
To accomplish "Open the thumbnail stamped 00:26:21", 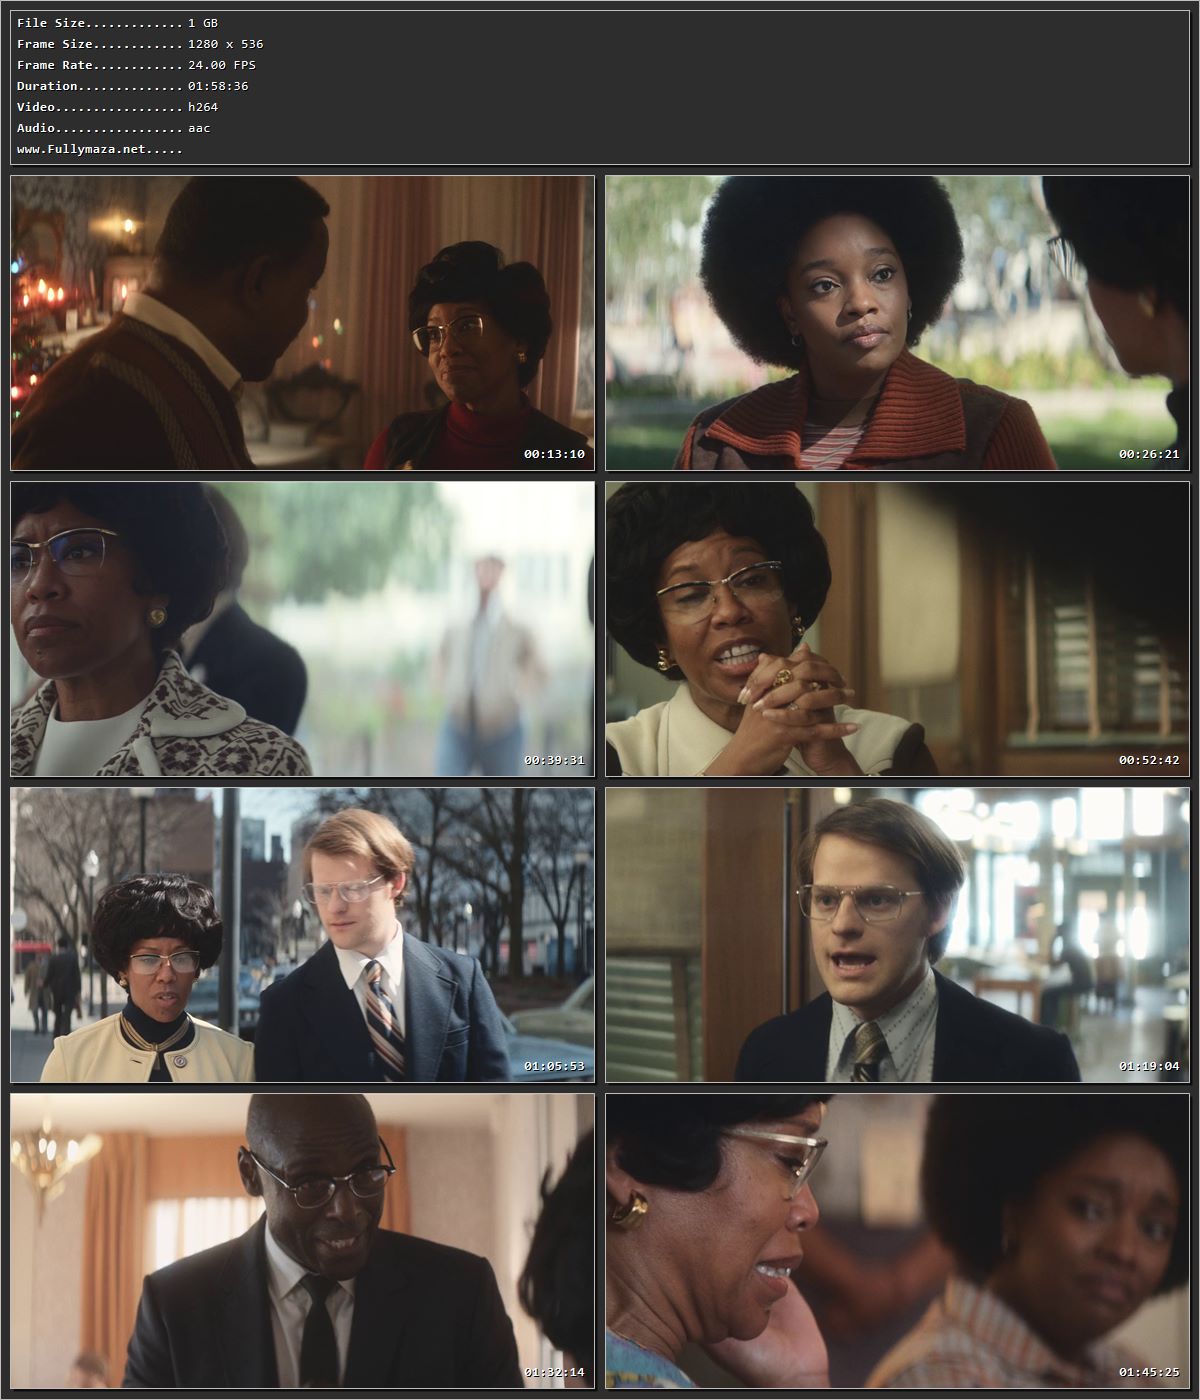I will pos(897,323).
